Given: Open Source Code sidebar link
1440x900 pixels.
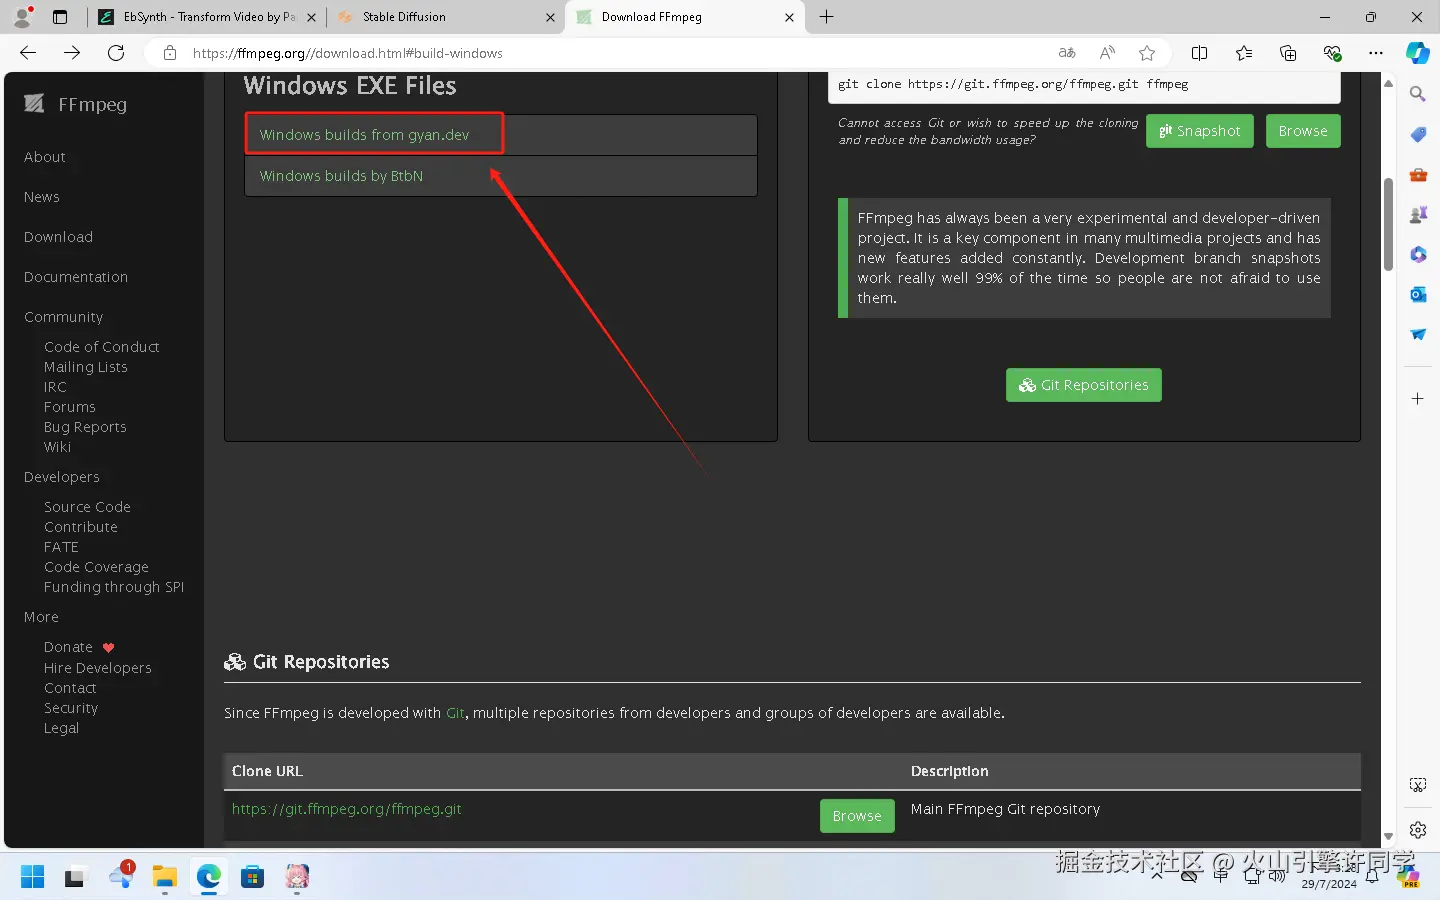Looking at the screenshot, I should click(87, 507).
